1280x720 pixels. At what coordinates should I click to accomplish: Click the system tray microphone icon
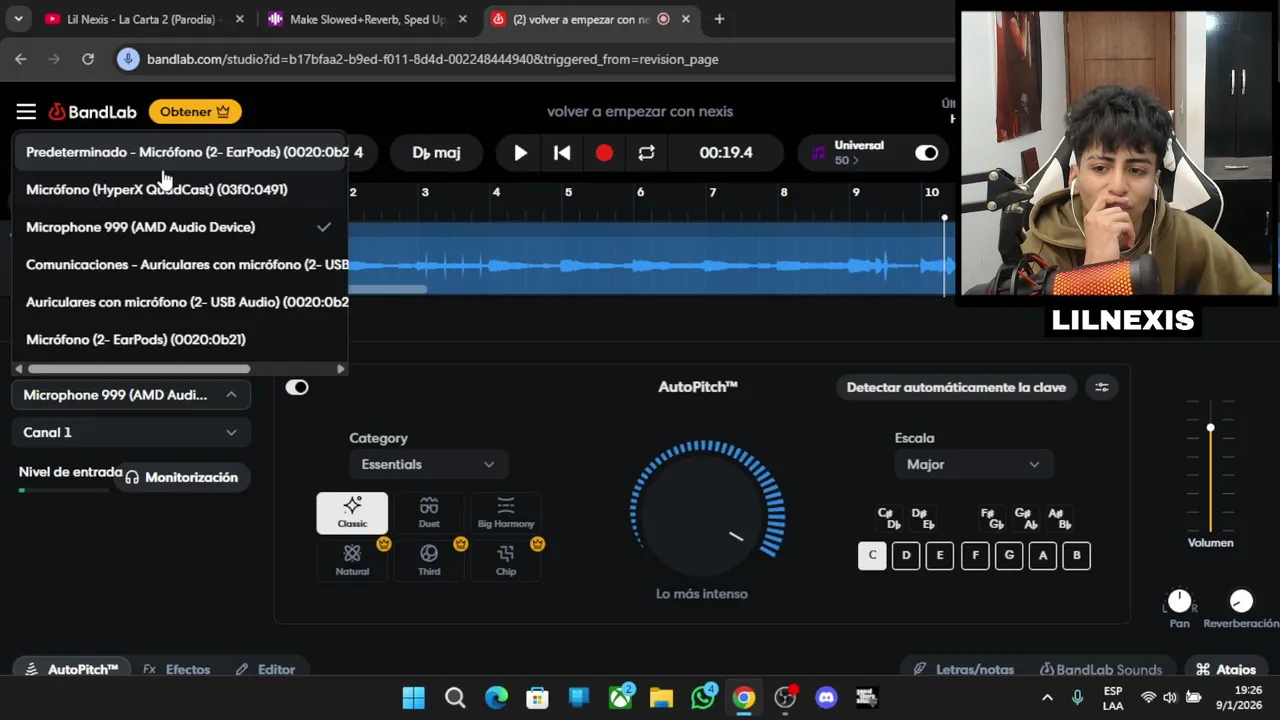[x=1077, y=697]
